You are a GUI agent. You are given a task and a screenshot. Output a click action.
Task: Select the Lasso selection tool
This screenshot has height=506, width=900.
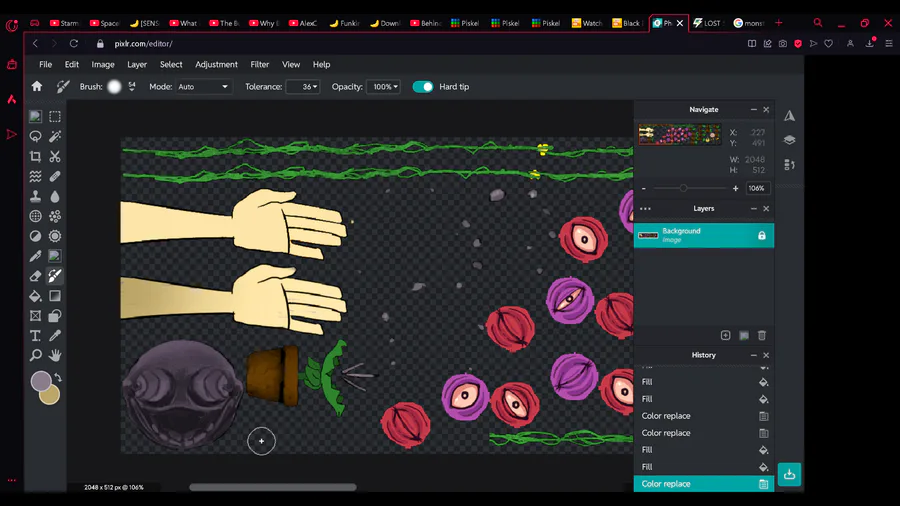[35, 137]
